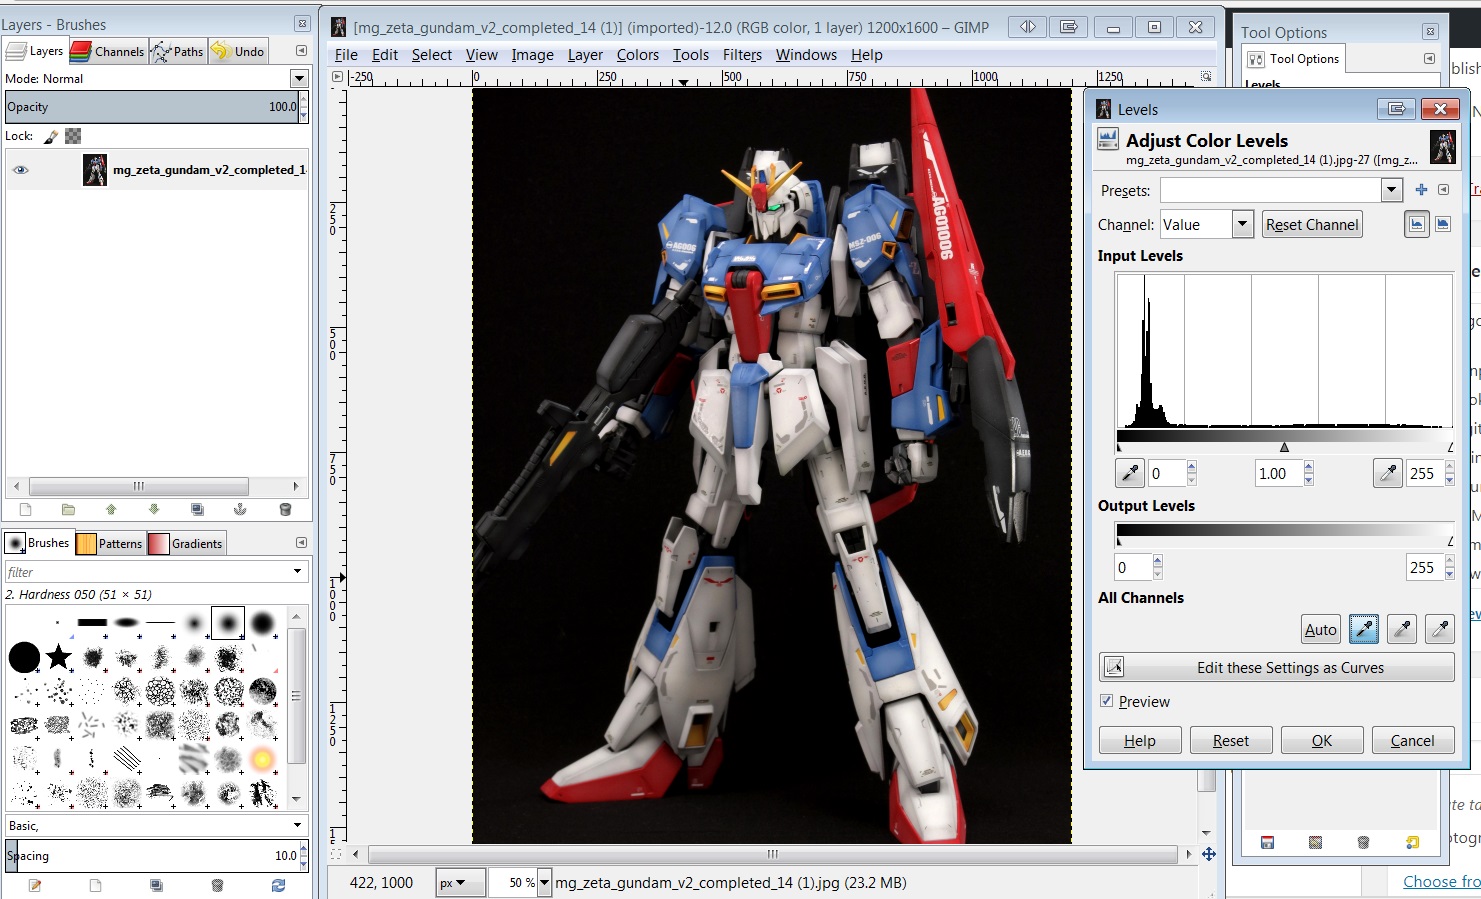Click the navigate image icon below canvas
This screenshot has height=899, width=1481.
(1208, 854)
